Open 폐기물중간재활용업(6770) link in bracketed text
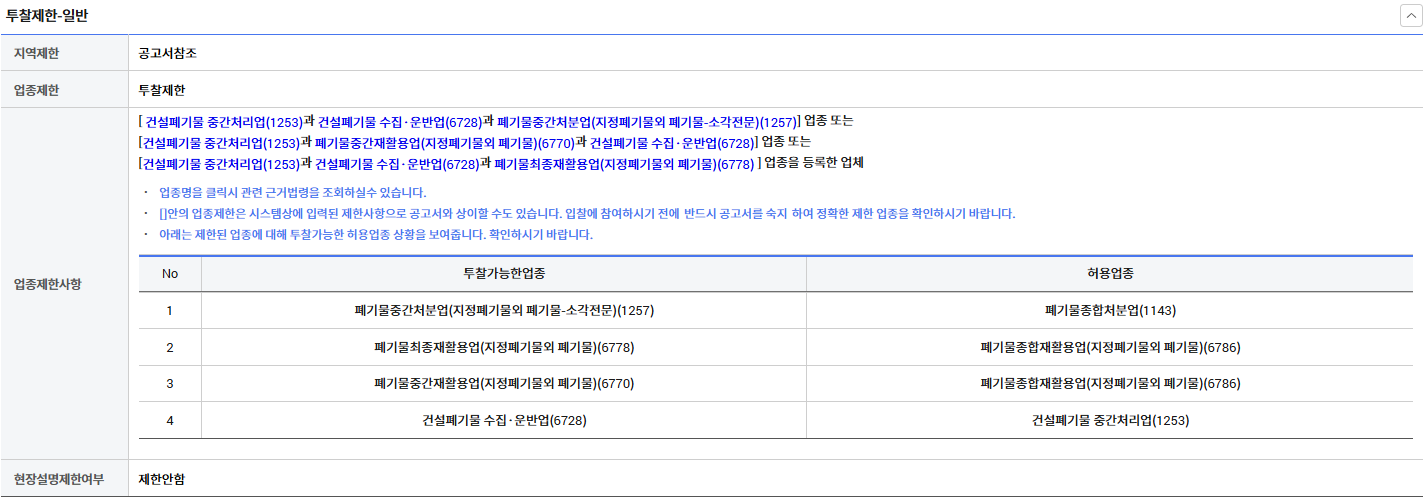The image size is (1424, 498). (x=445, y=142)
